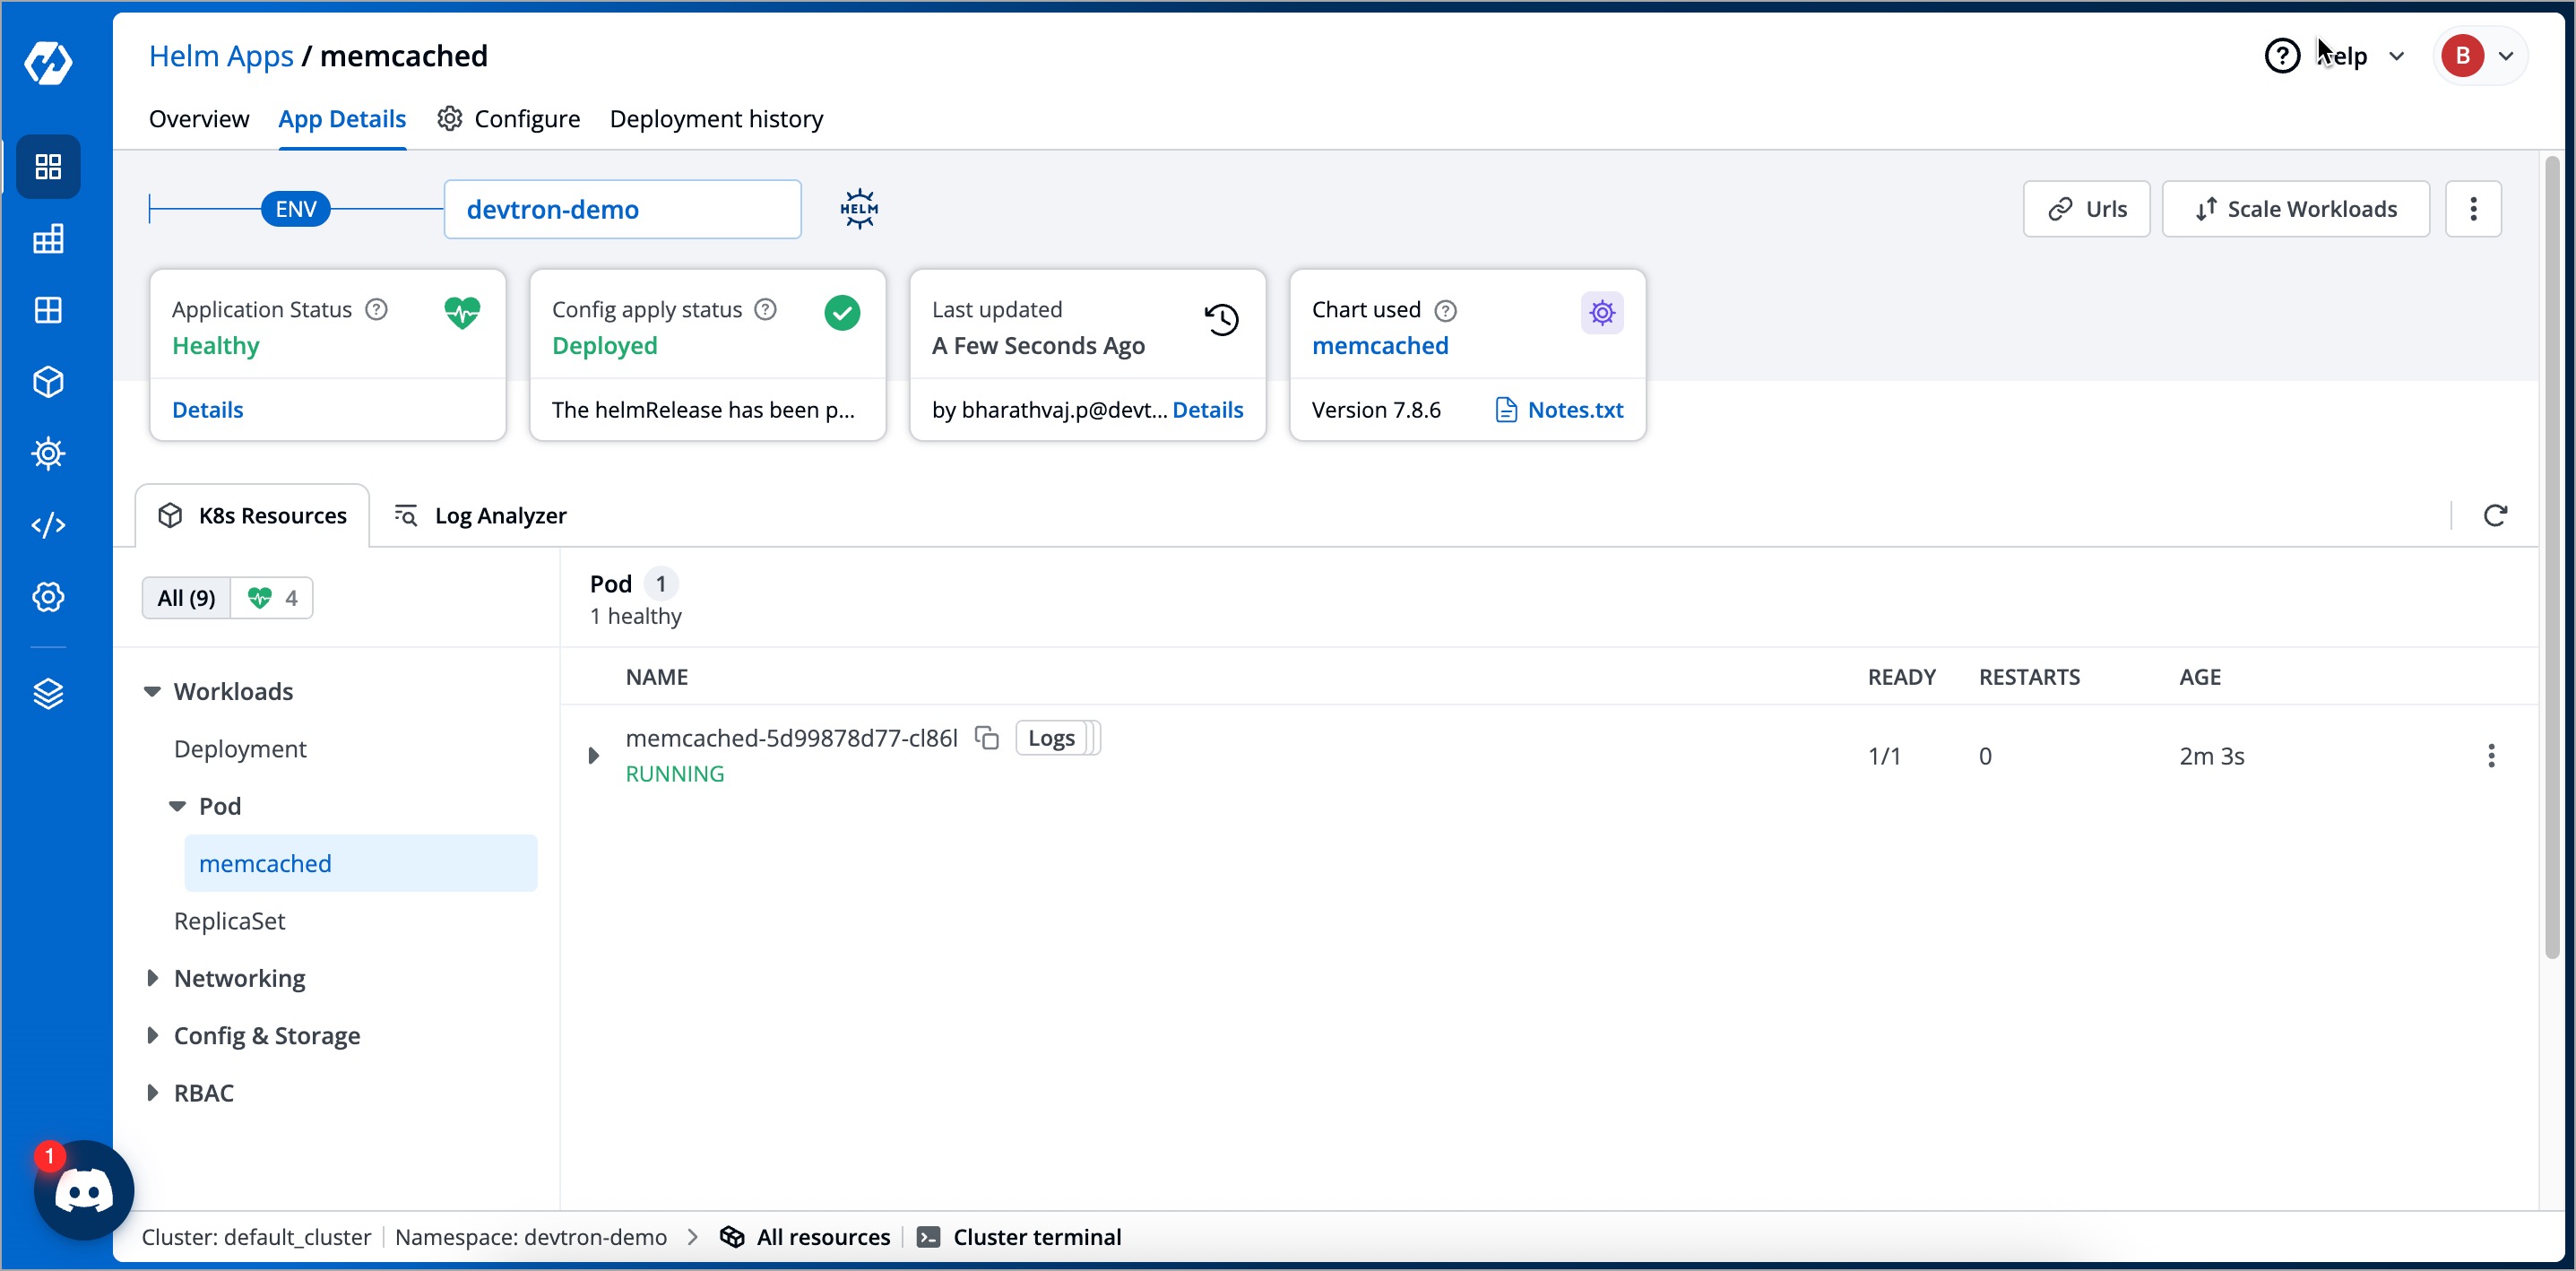2576x1271 pixels.
Task: Open the Security scanning icon in sidebar
Action: click(47, 453)
